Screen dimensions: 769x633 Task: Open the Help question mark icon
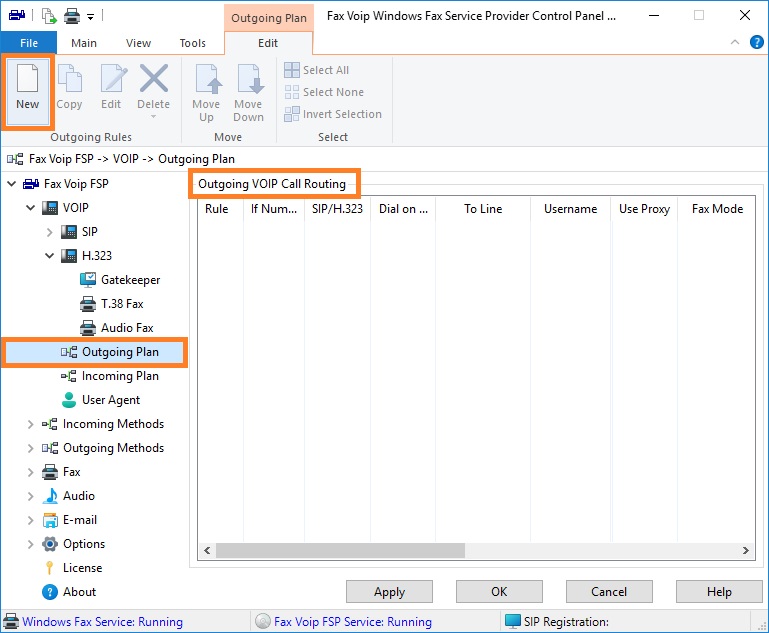click(756, 43)
